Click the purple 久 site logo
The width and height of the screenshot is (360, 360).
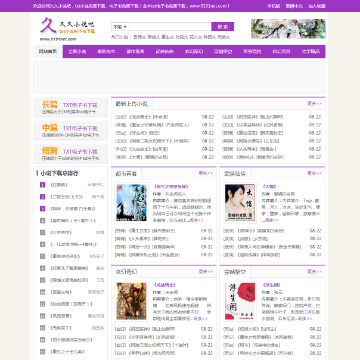[48, 25]
